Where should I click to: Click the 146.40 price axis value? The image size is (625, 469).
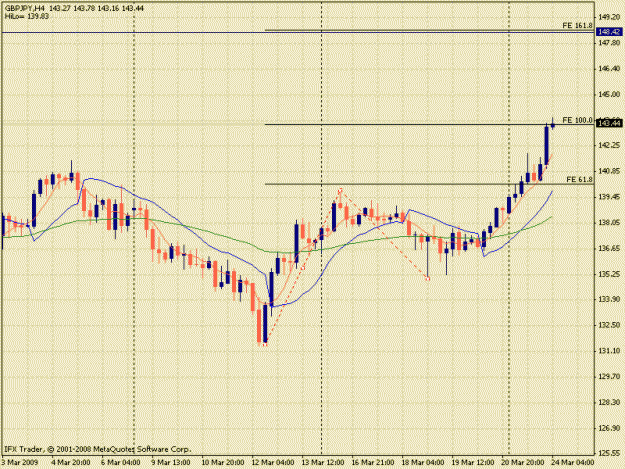coord(609,69)
